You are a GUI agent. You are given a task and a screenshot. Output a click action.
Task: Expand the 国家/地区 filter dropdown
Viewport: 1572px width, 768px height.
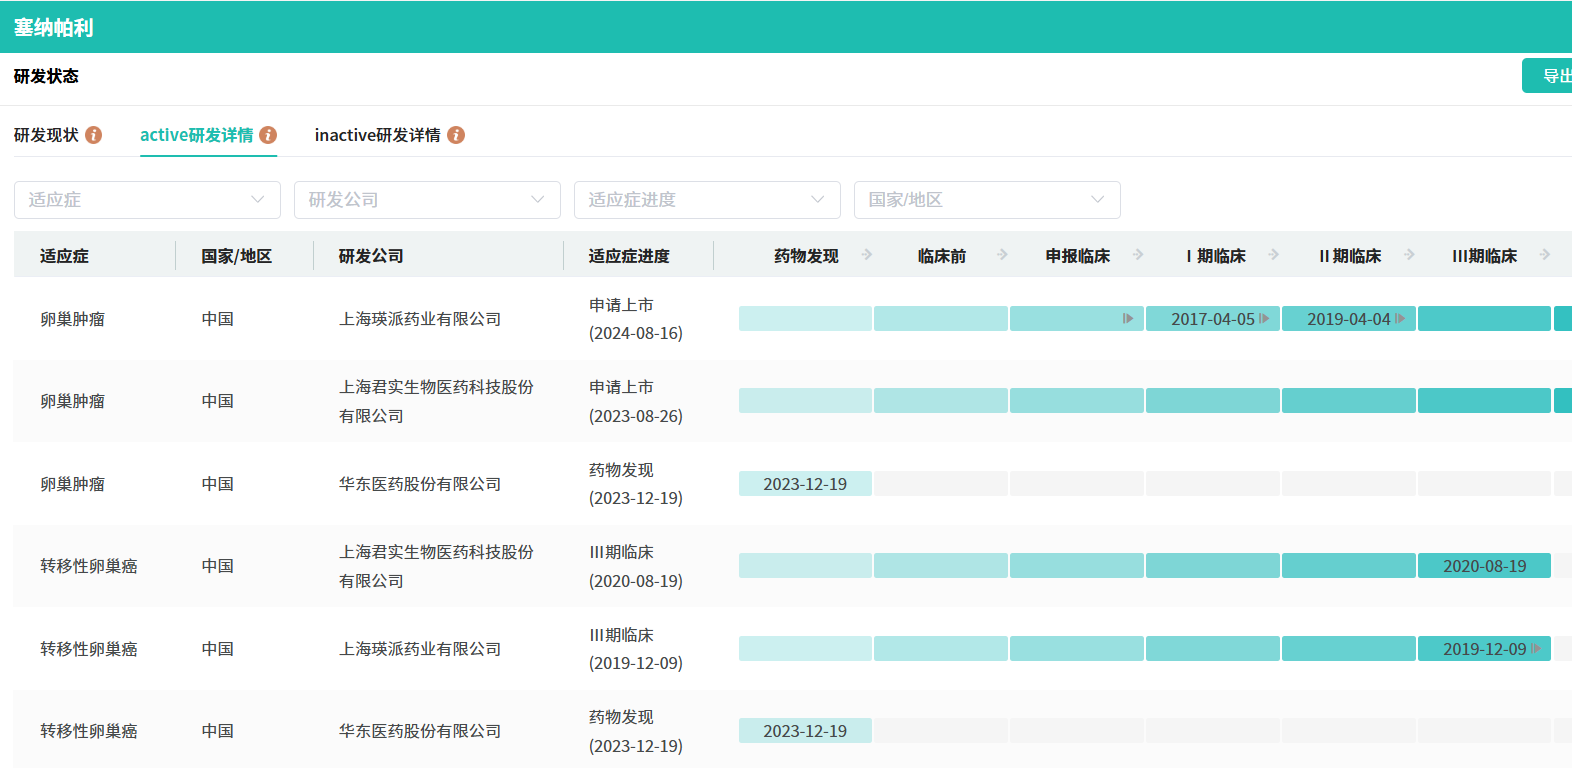coord(987,200)
